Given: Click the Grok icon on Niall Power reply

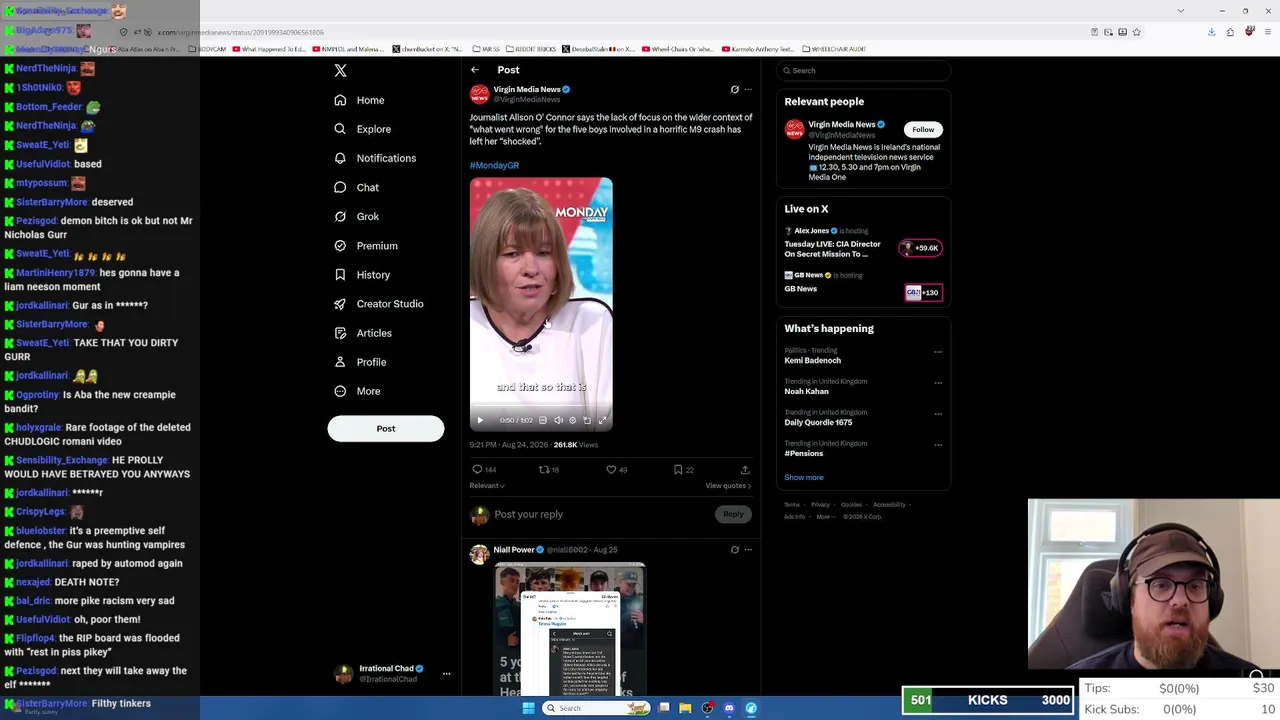Looking at the screenshot, I should [x=735, y=549].
